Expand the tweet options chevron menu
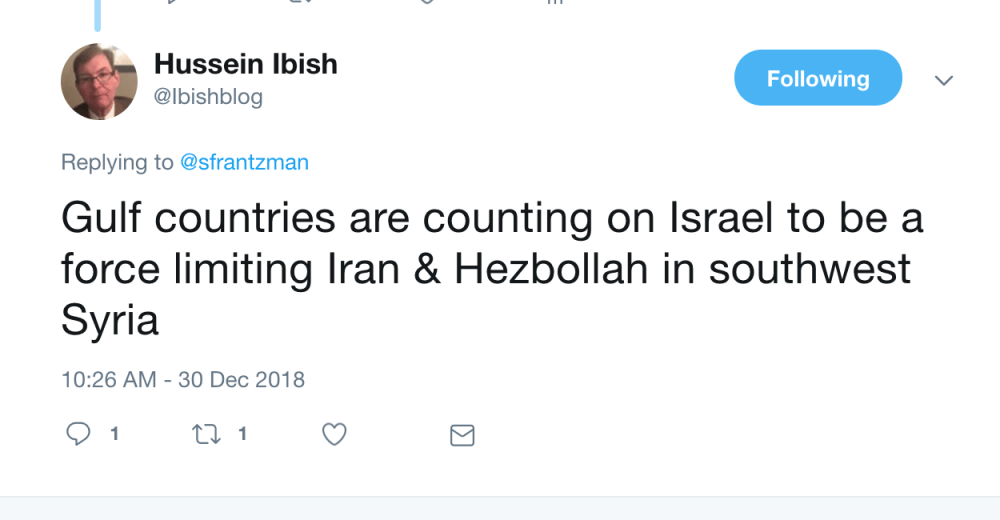This screenshot has width=1000, height=520. coord(944,80)
